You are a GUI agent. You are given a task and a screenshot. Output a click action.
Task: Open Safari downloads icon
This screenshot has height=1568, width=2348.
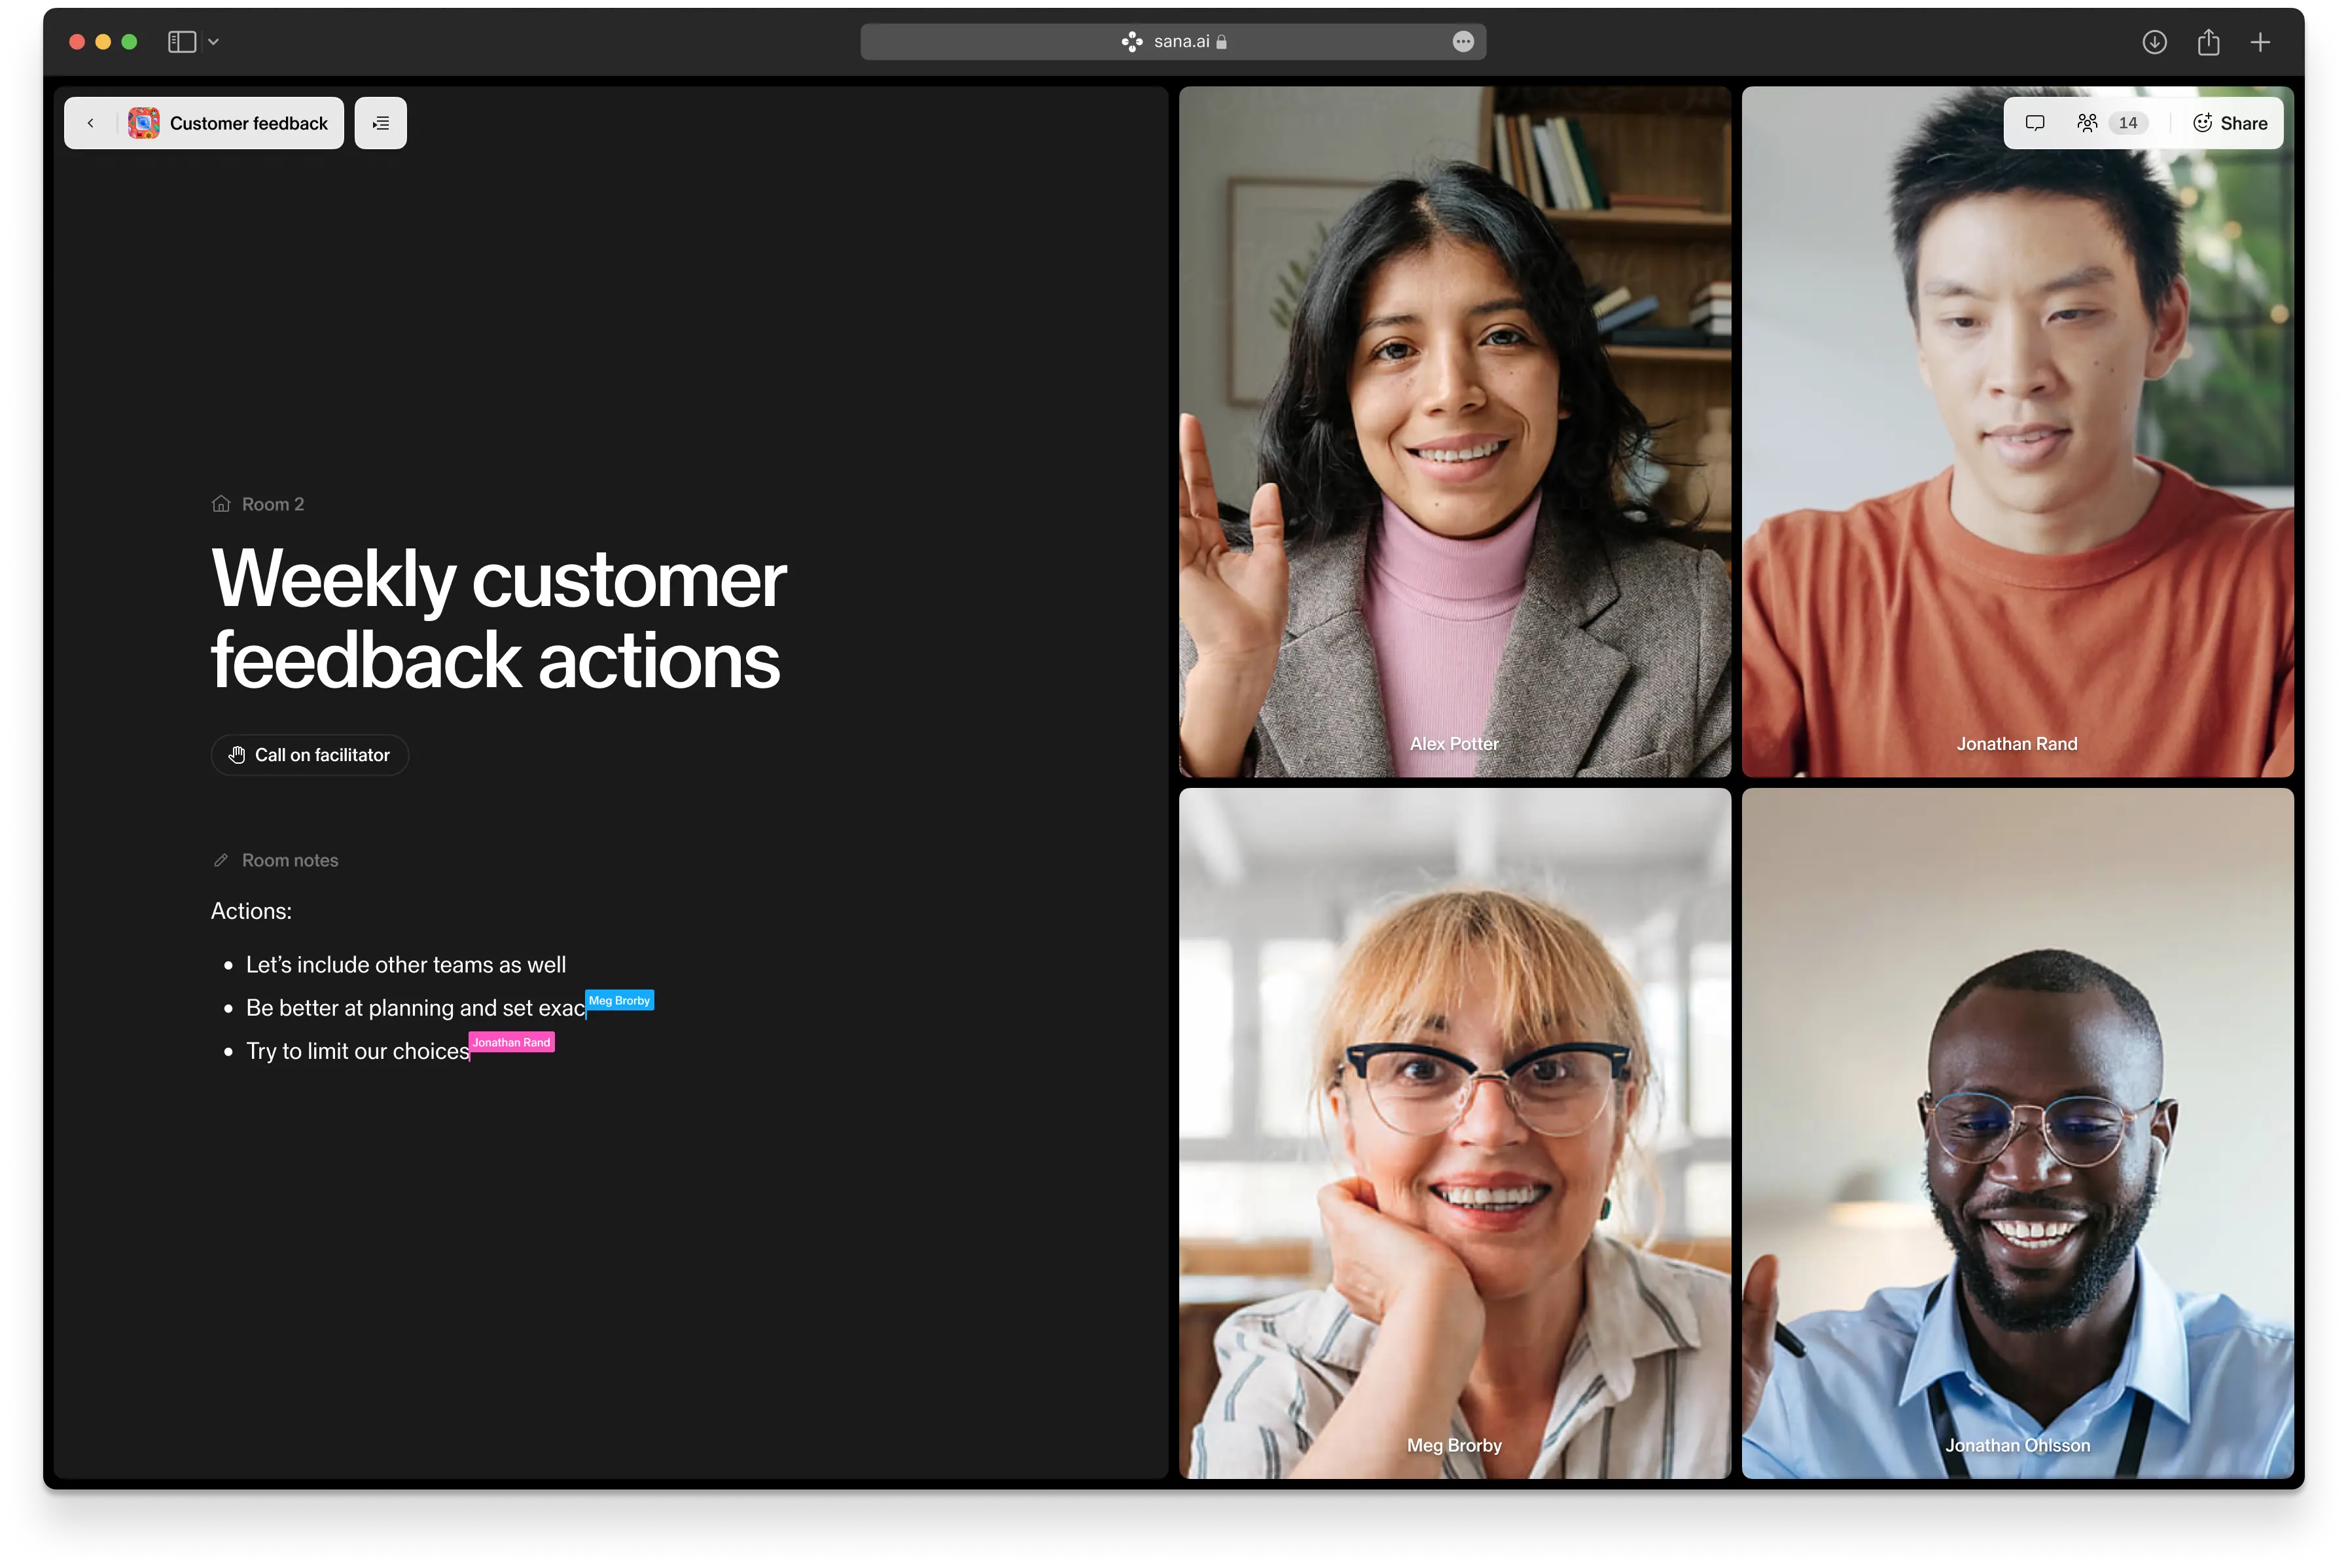click(2154, 42)
